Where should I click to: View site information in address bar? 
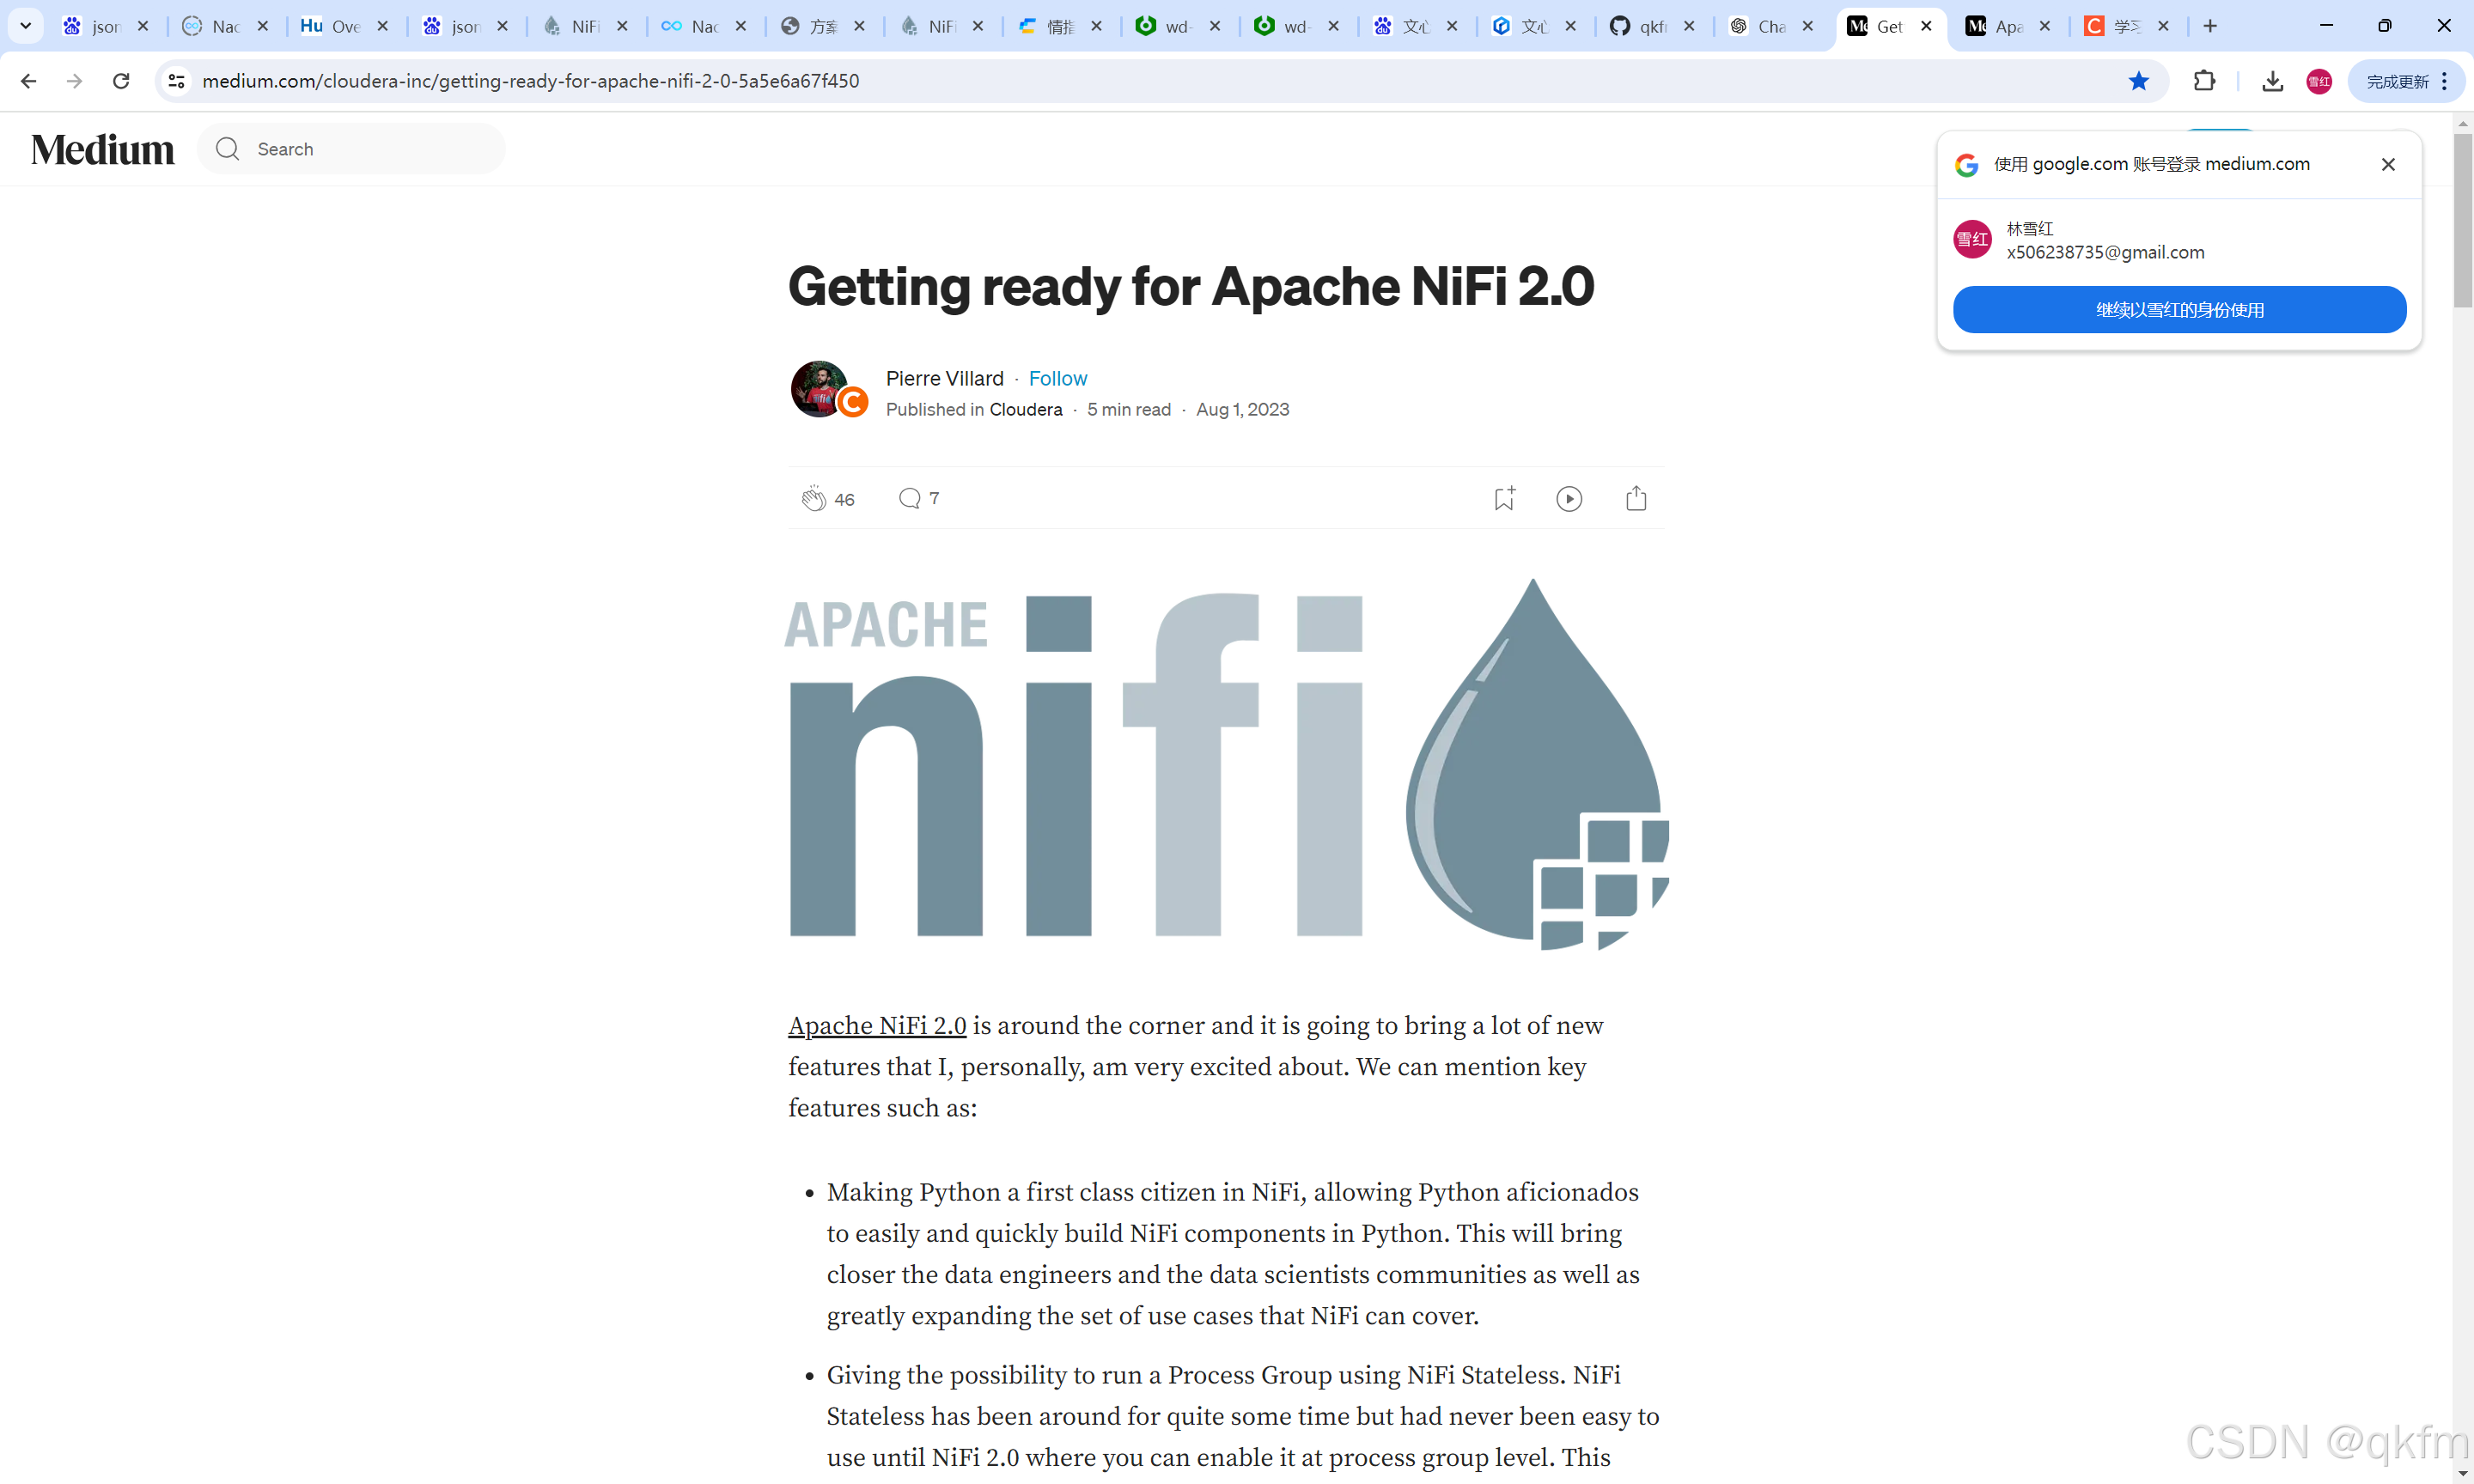[x=177, y=81]
